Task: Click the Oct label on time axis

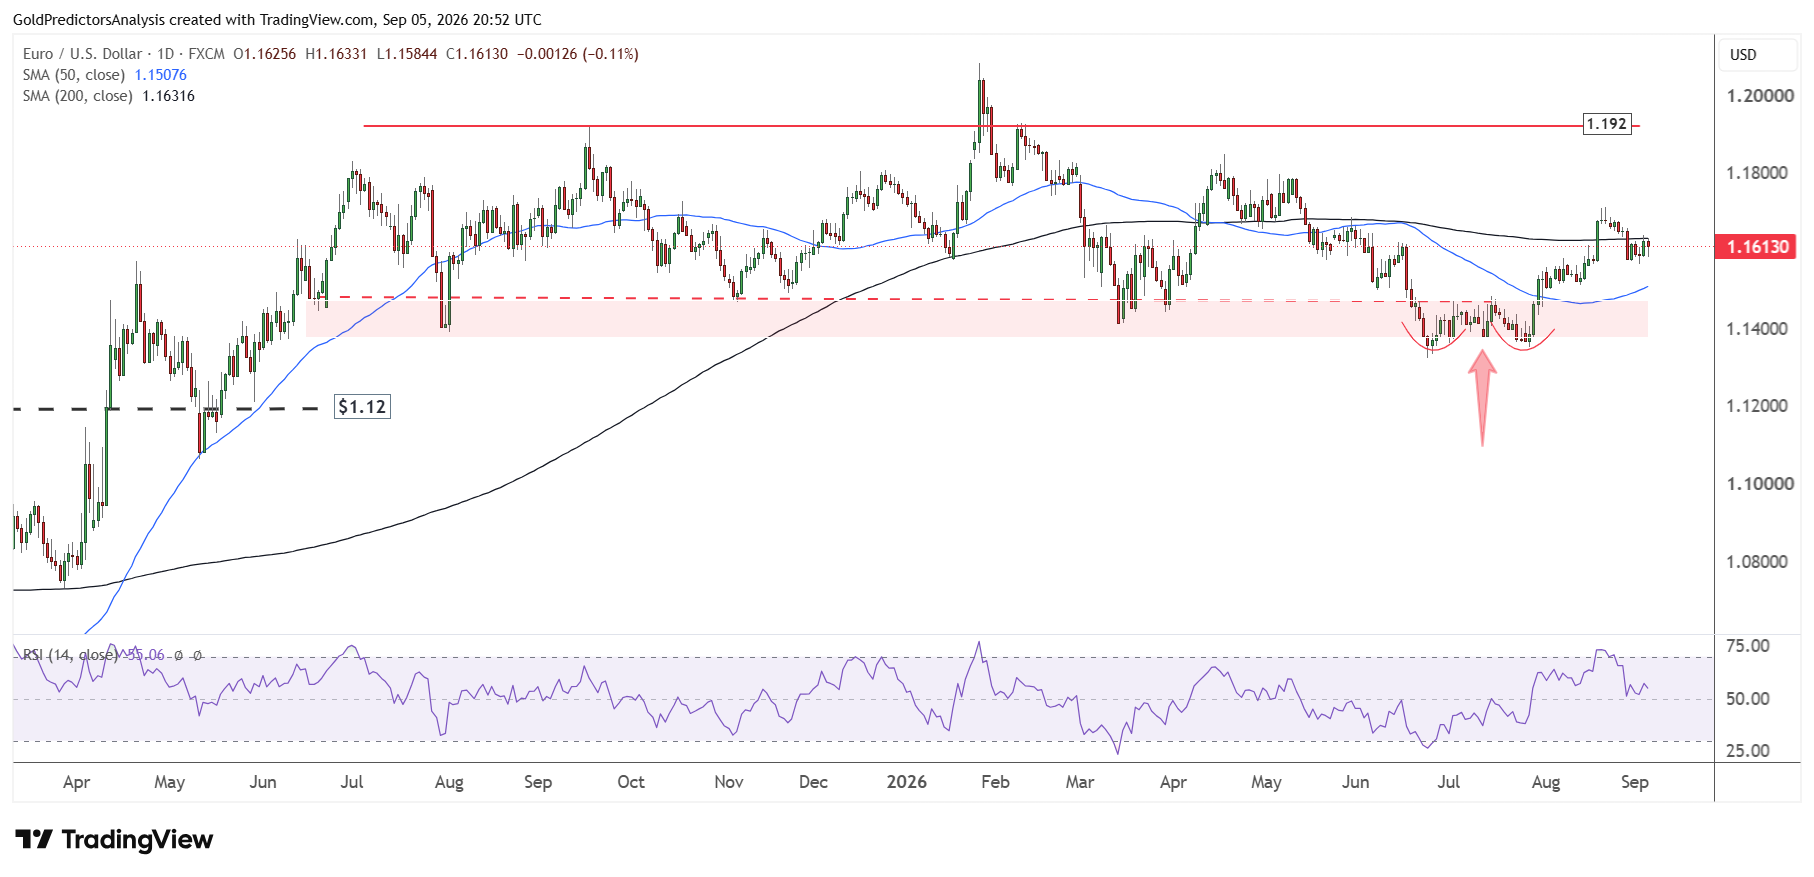Action: (x=631, y=782)
